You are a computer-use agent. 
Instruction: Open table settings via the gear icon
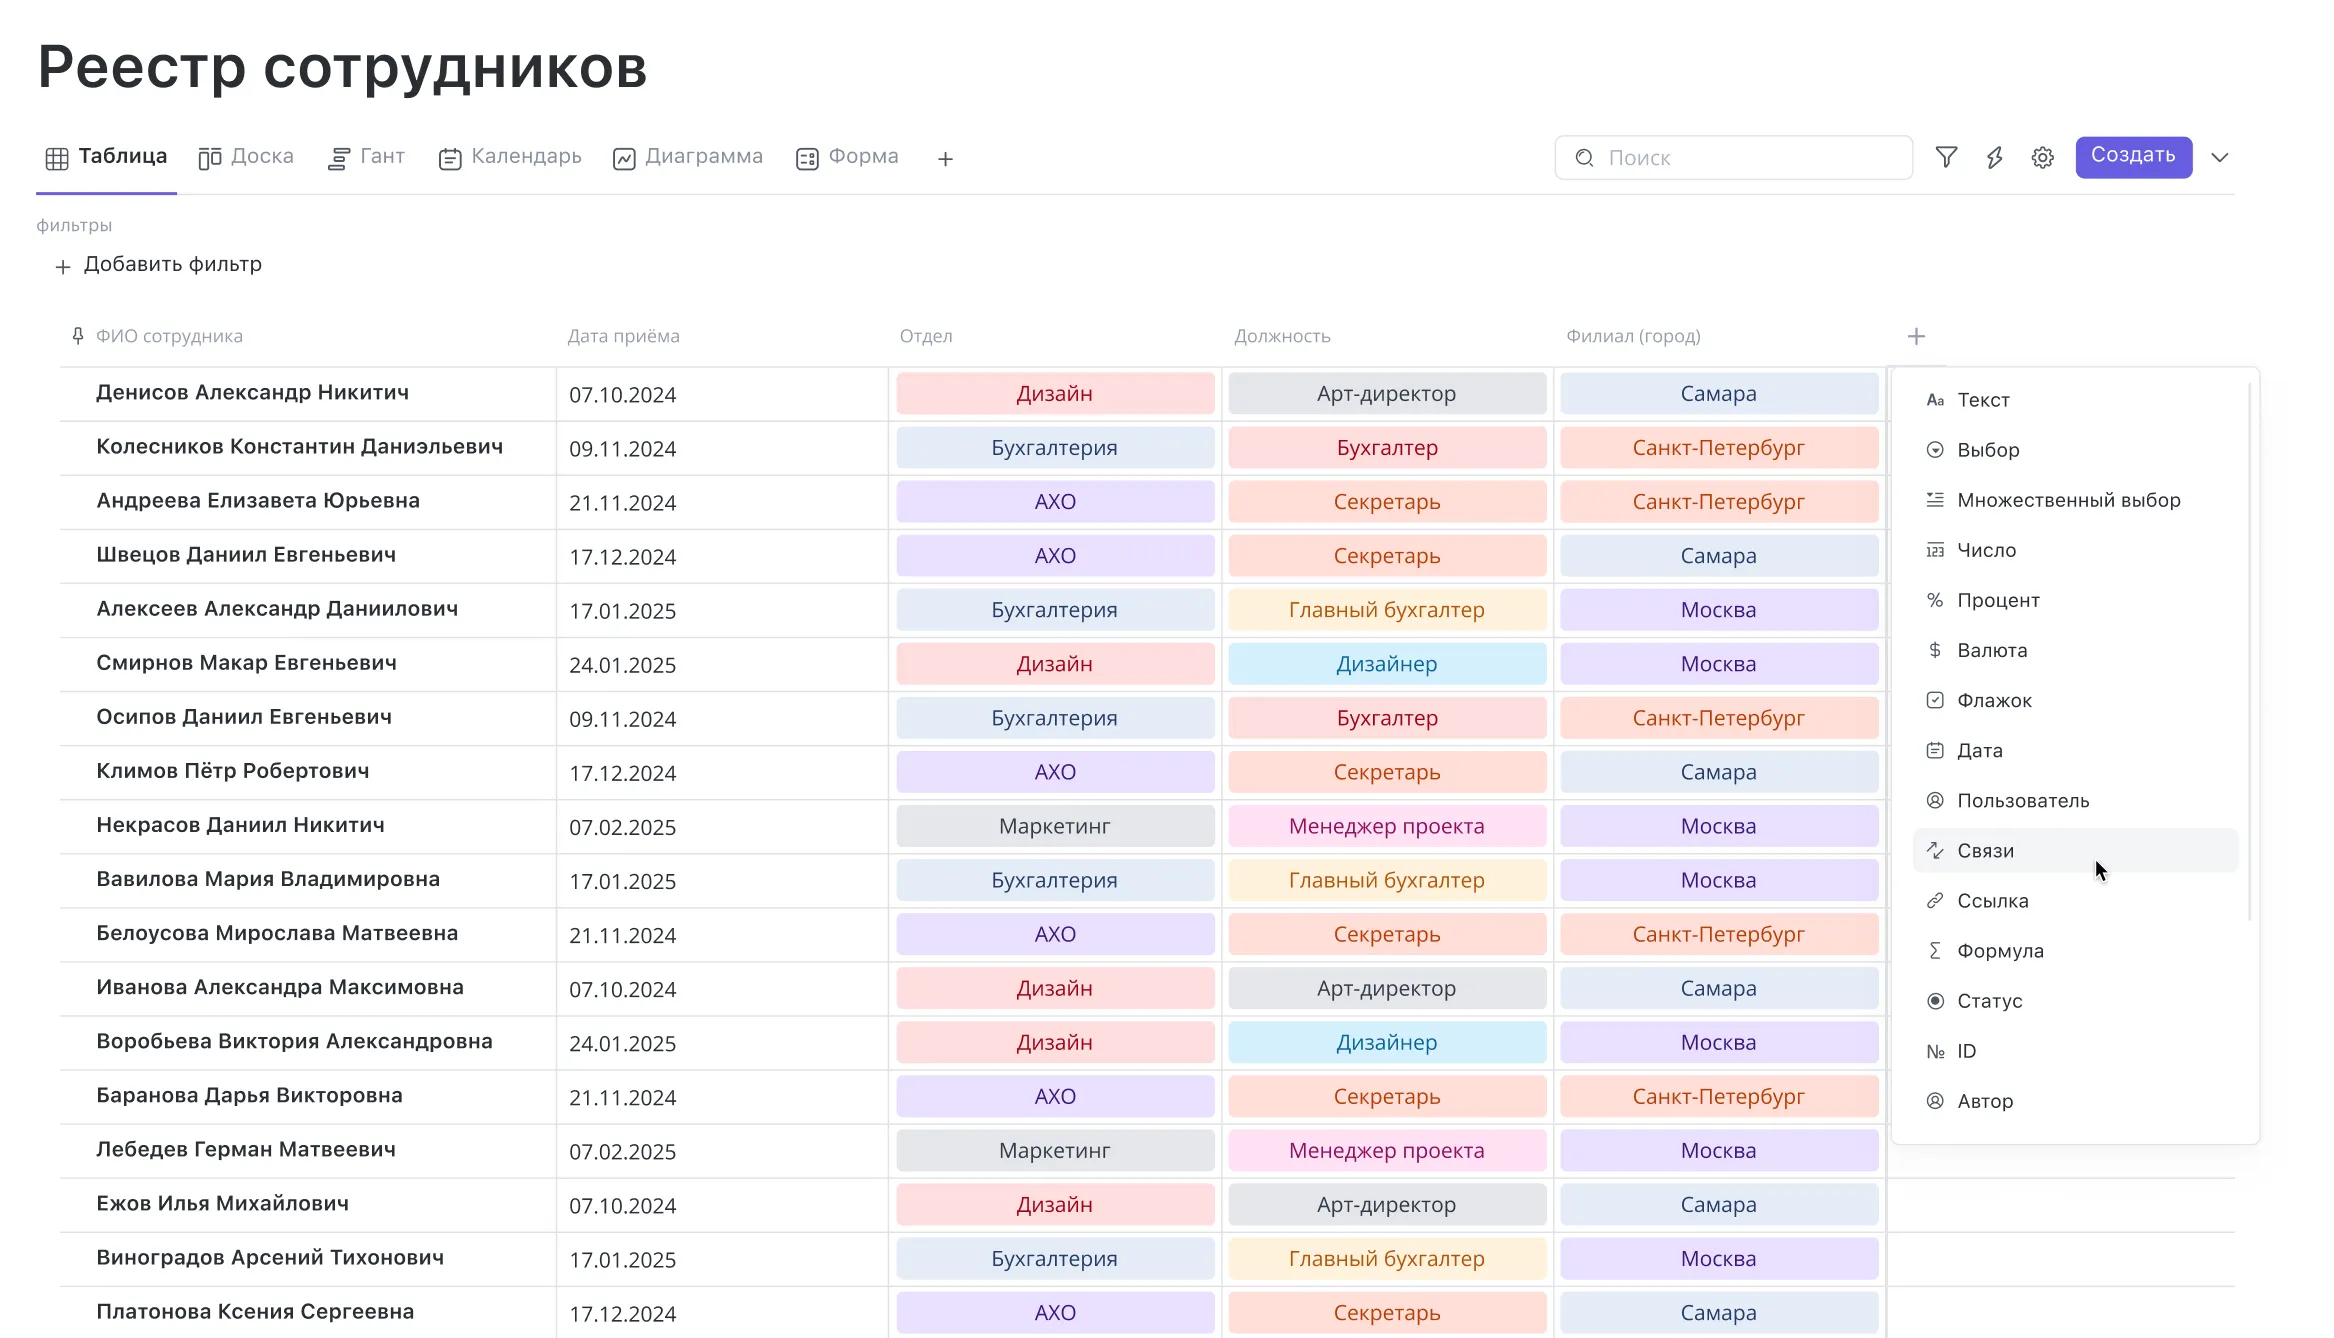[x=2042, y=157]
